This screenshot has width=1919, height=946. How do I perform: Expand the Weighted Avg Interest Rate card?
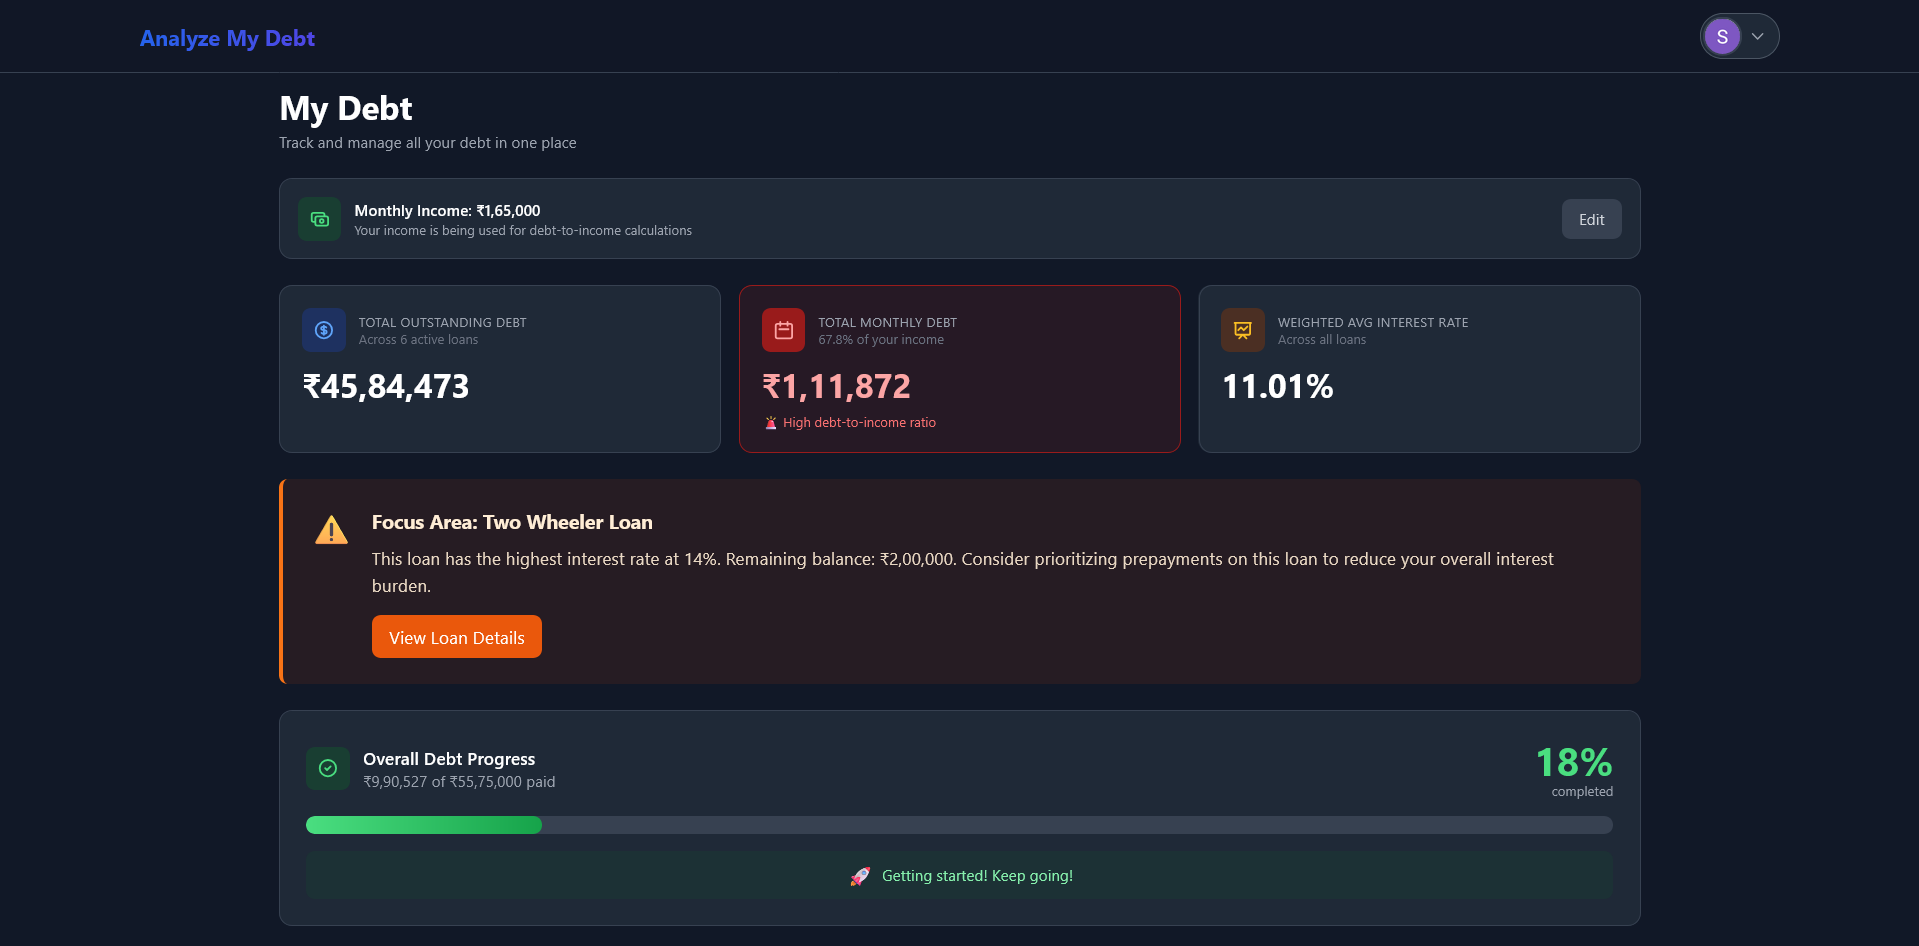(x=1419, y=368)
